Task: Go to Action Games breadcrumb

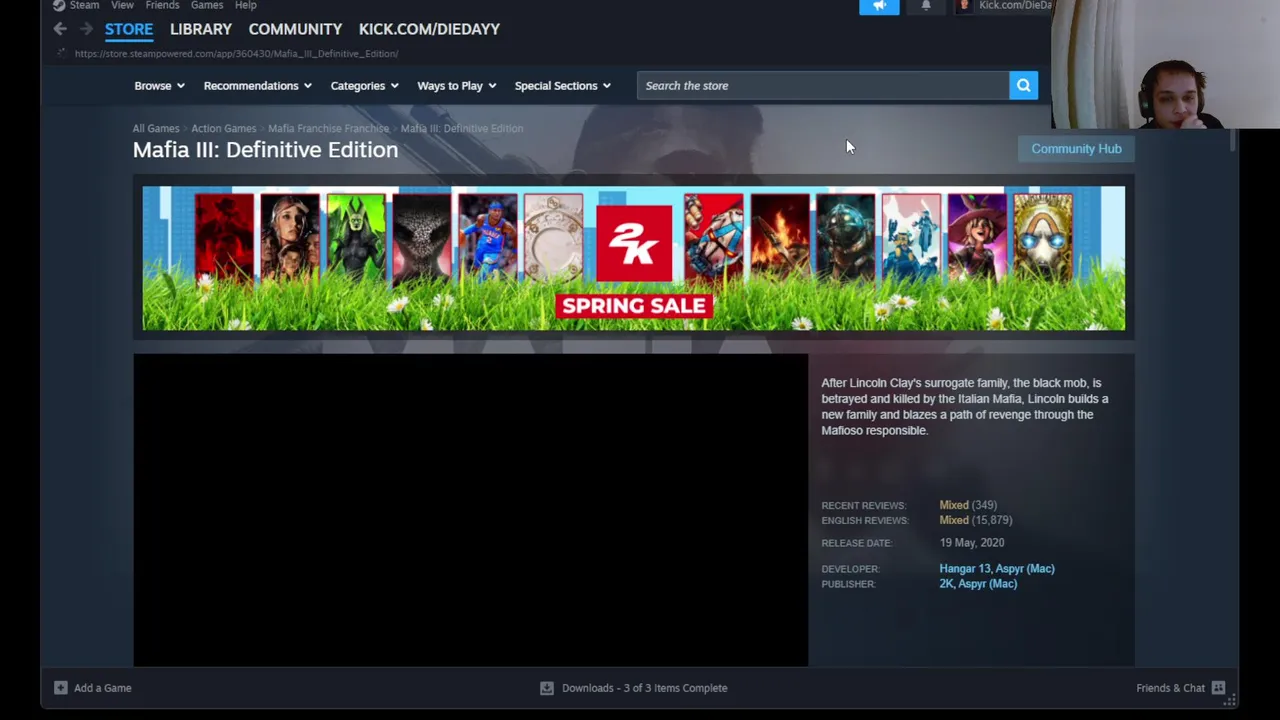Action: point(223,128)
